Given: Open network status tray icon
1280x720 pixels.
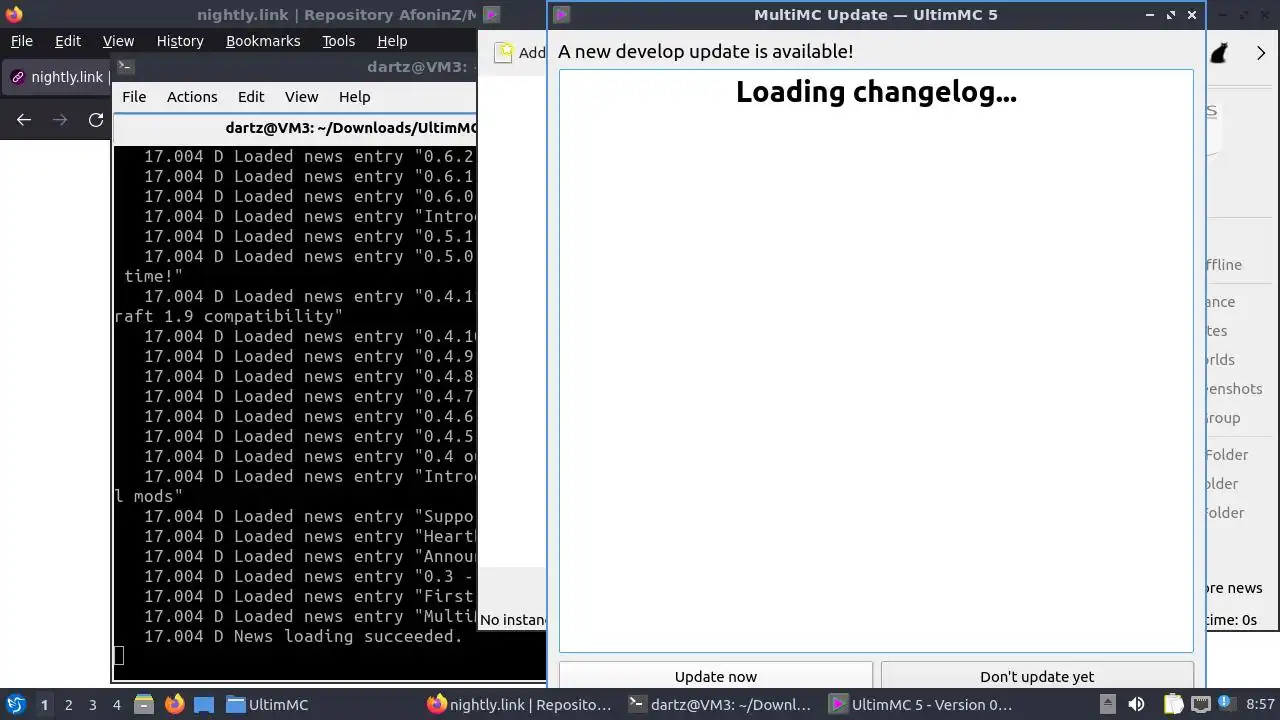Looking at the screenshot, I should coord(1201,704).
